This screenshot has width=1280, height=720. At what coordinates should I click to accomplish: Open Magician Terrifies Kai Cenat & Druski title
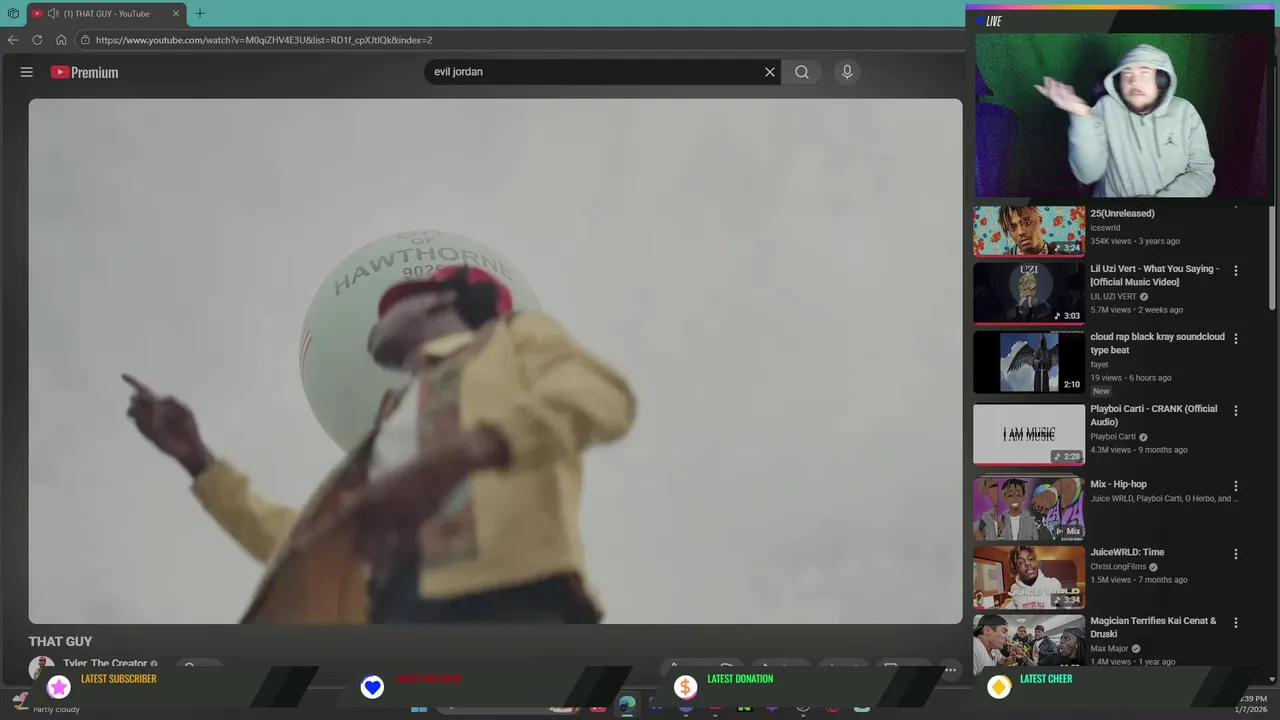tap(1153, 627)
